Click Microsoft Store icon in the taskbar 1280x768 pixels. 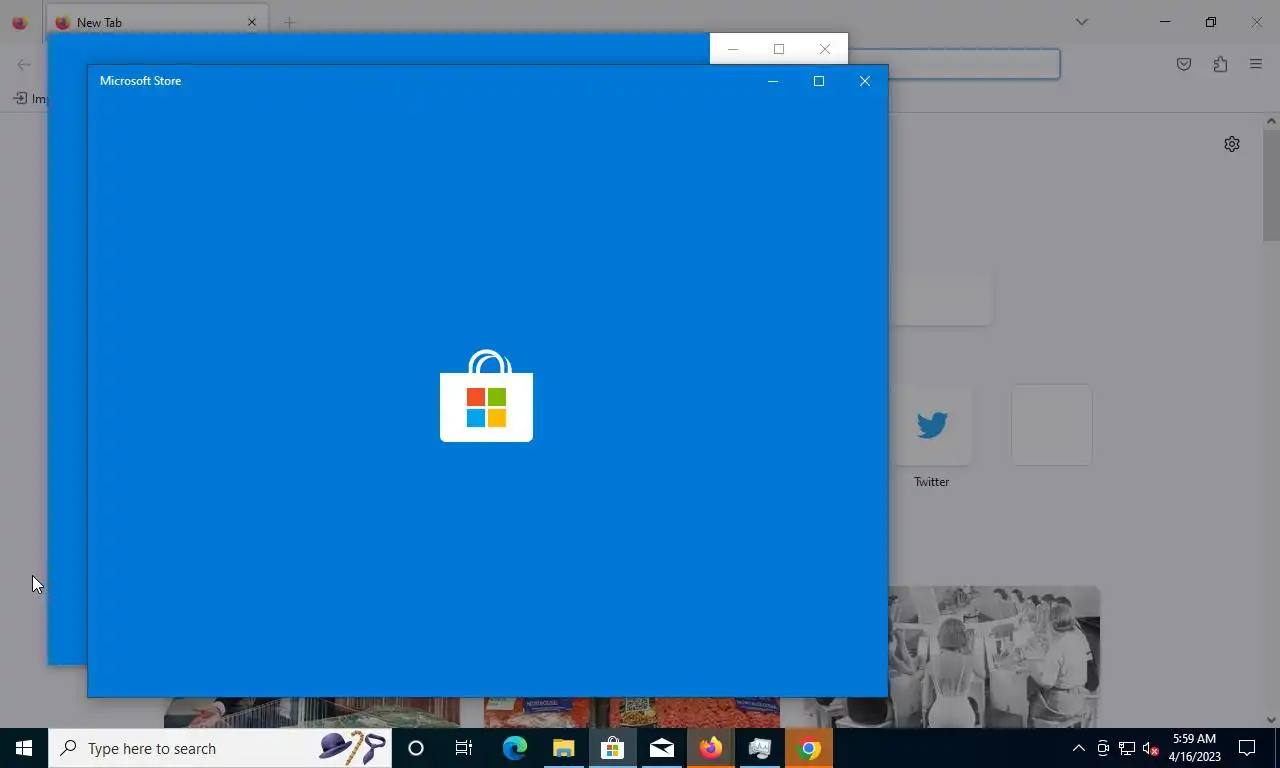[x=612, y=748]
